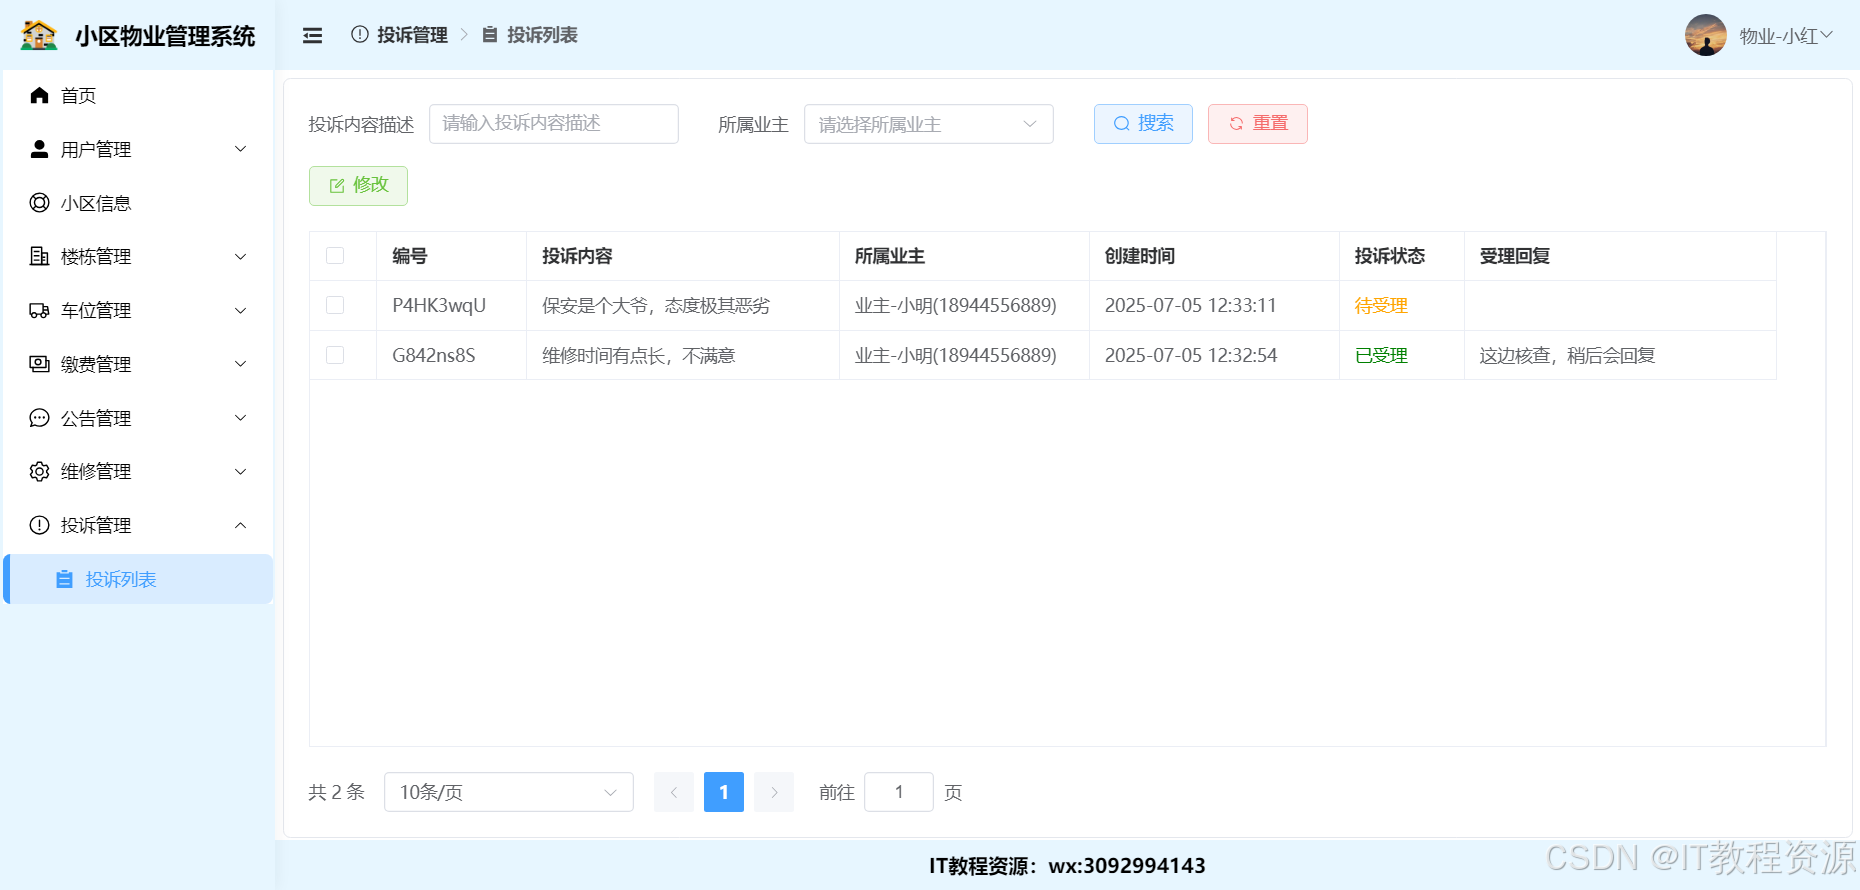The width and height of the screenshot is (1860, 890).
Task: Open the 缴费管理 menu label
Action: click(96, 364)
